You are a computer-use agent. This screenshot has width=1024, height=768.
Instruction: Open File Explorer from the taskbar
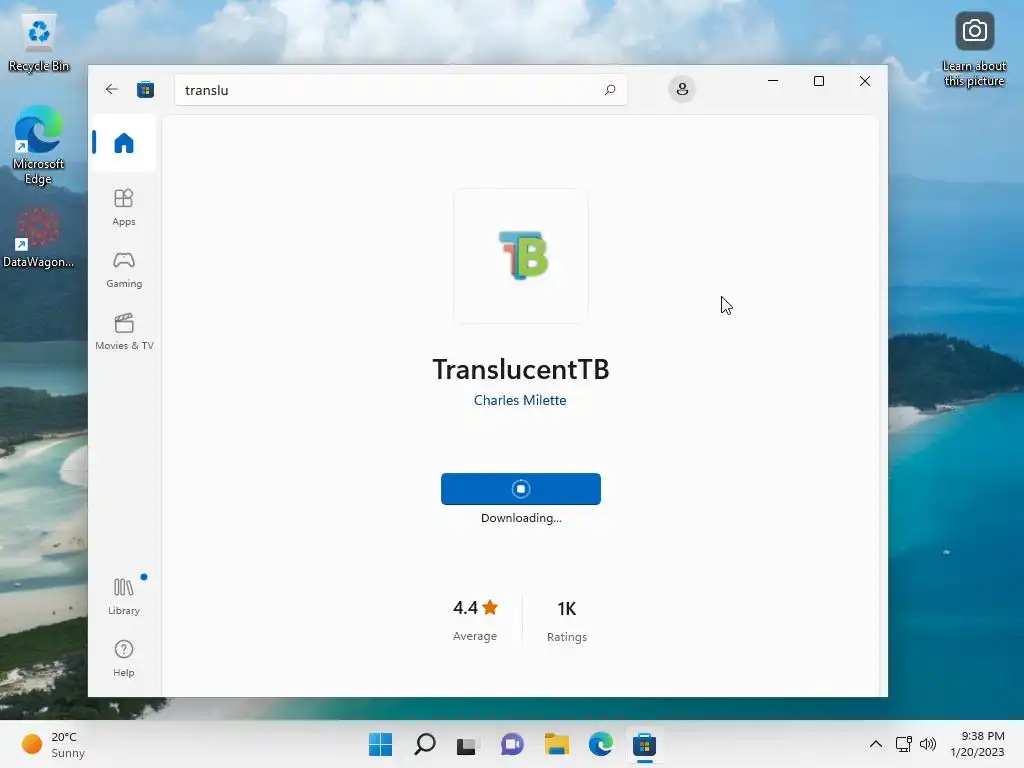click(x=556, y=744)
